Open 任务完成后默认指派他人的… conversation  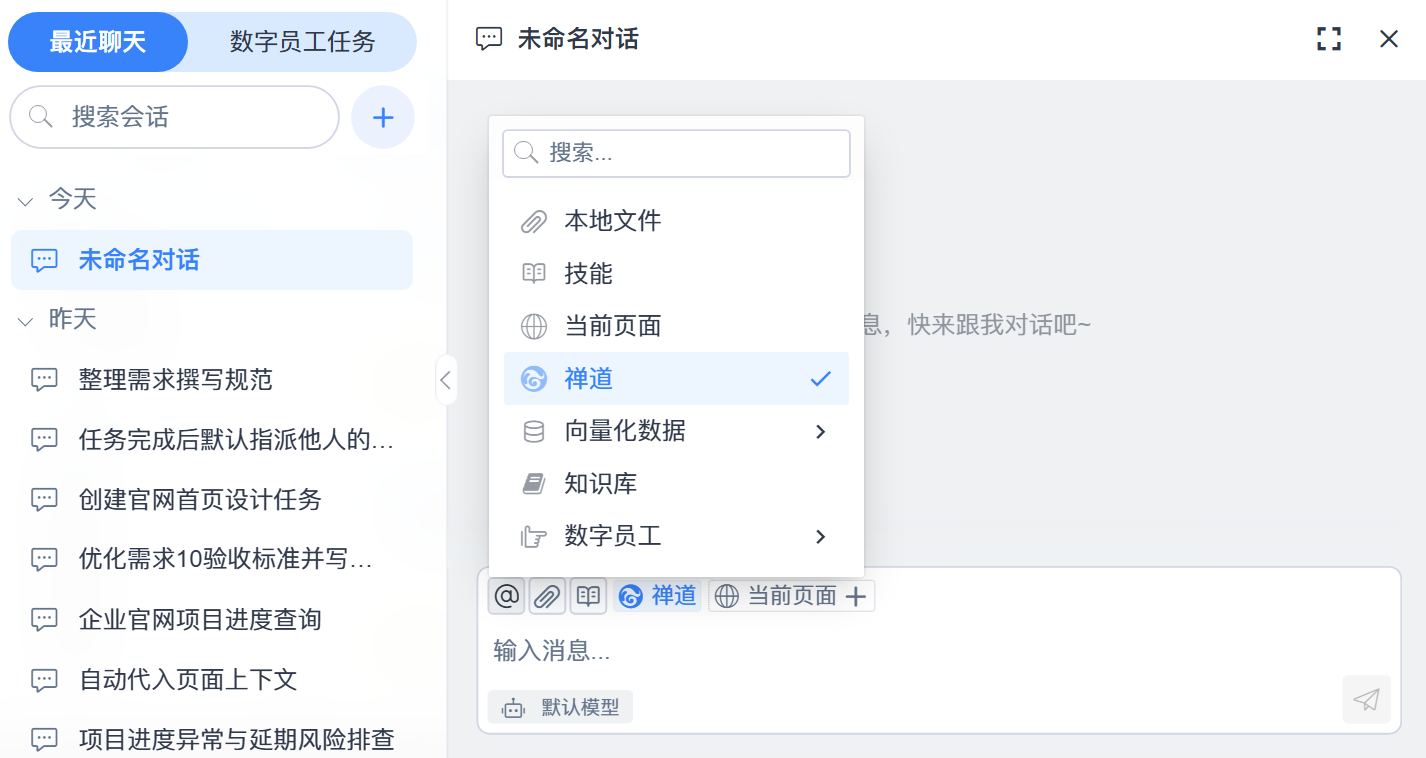click(x=212, y=440)
